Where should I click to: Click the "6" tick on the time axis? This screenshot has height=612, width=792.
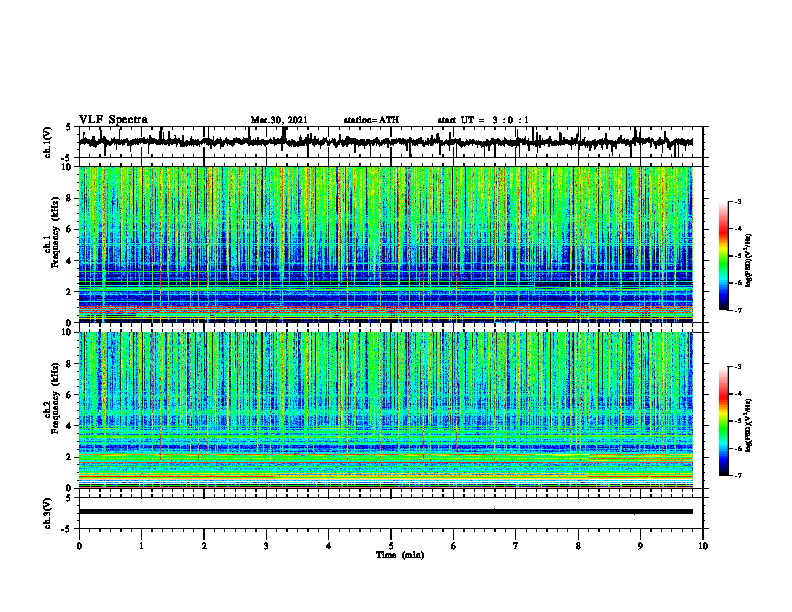(454, 546)
